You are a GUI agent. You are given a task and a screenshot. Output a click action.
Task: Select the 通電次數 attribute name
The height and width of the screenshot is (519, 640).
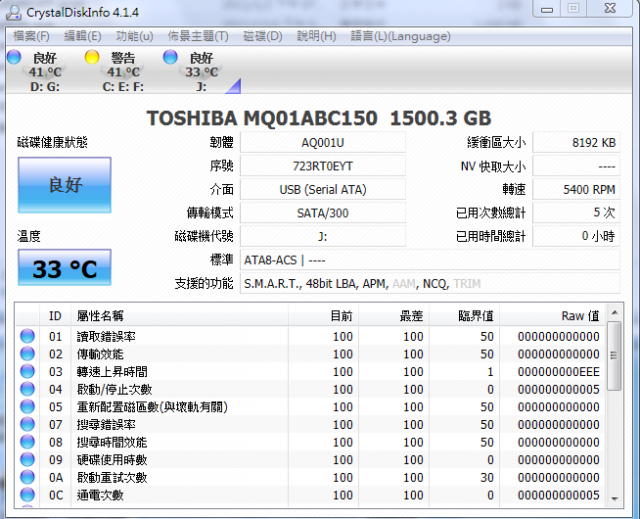point(100,495)
